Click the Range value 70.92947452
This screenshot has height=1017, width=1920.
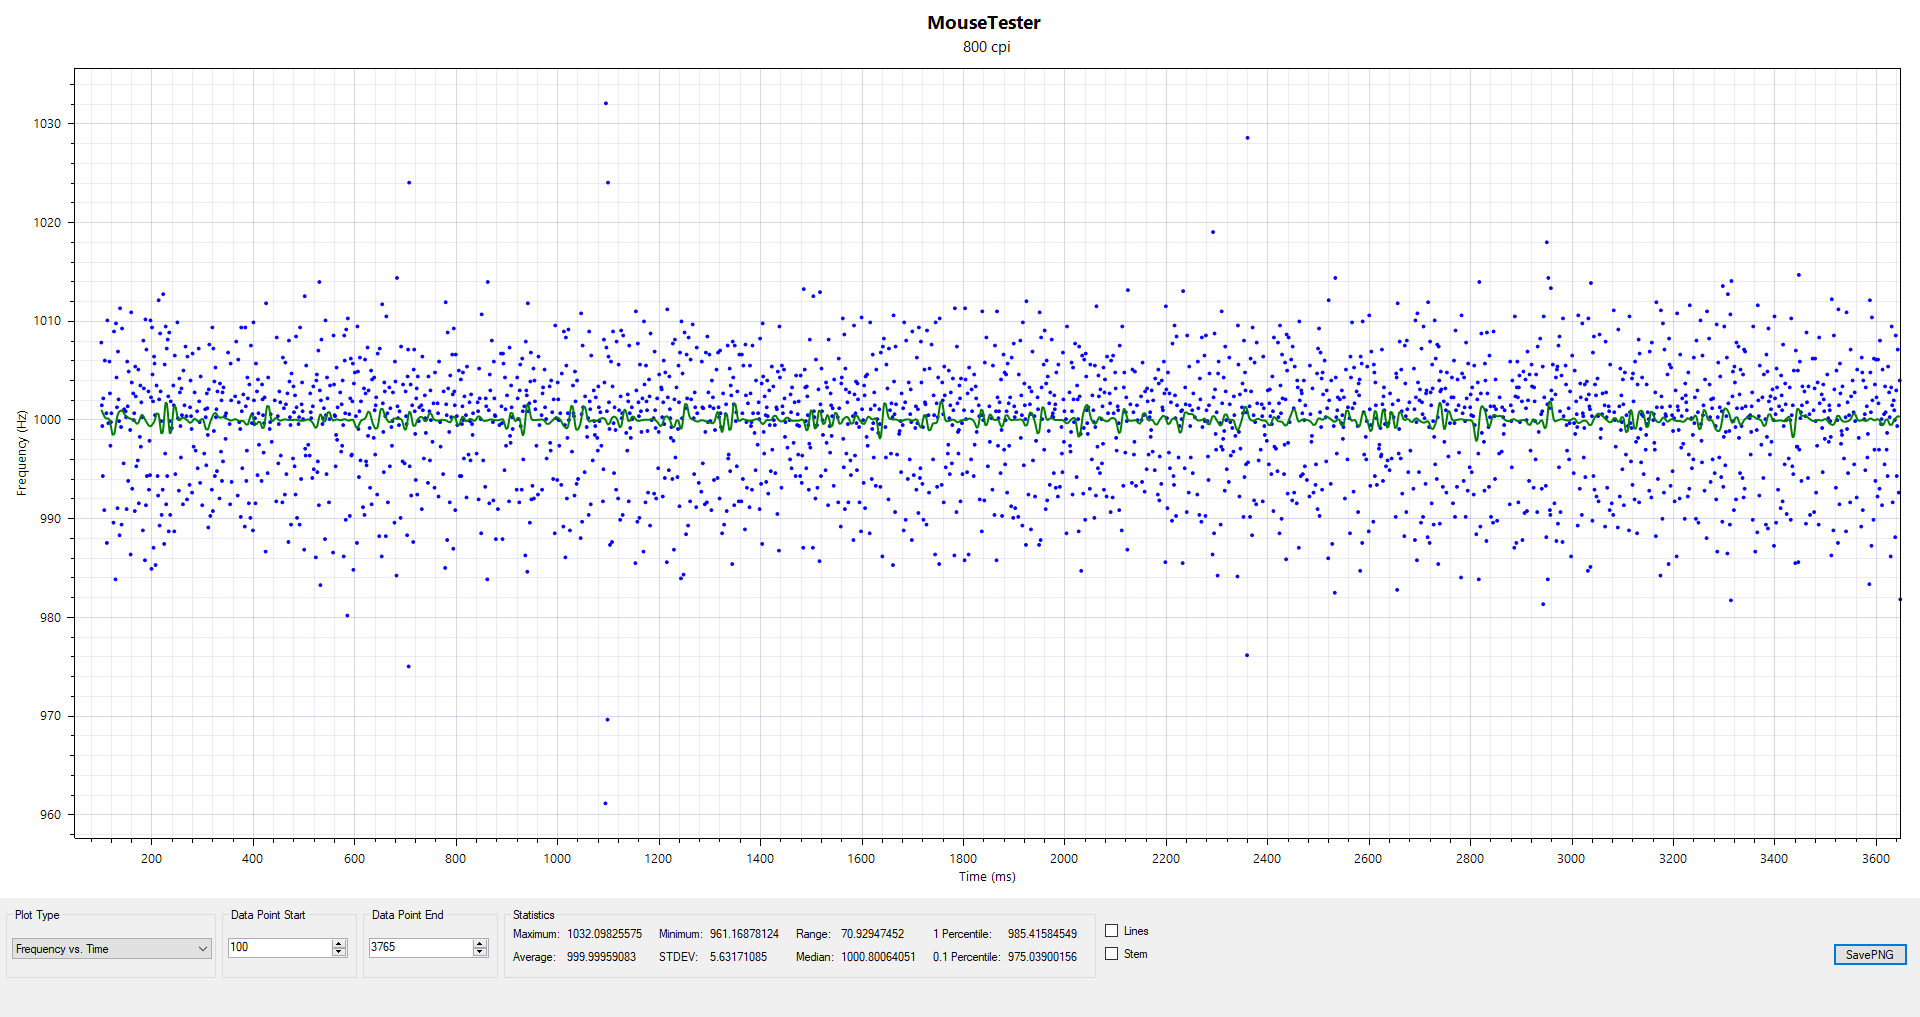click(872, 934)
